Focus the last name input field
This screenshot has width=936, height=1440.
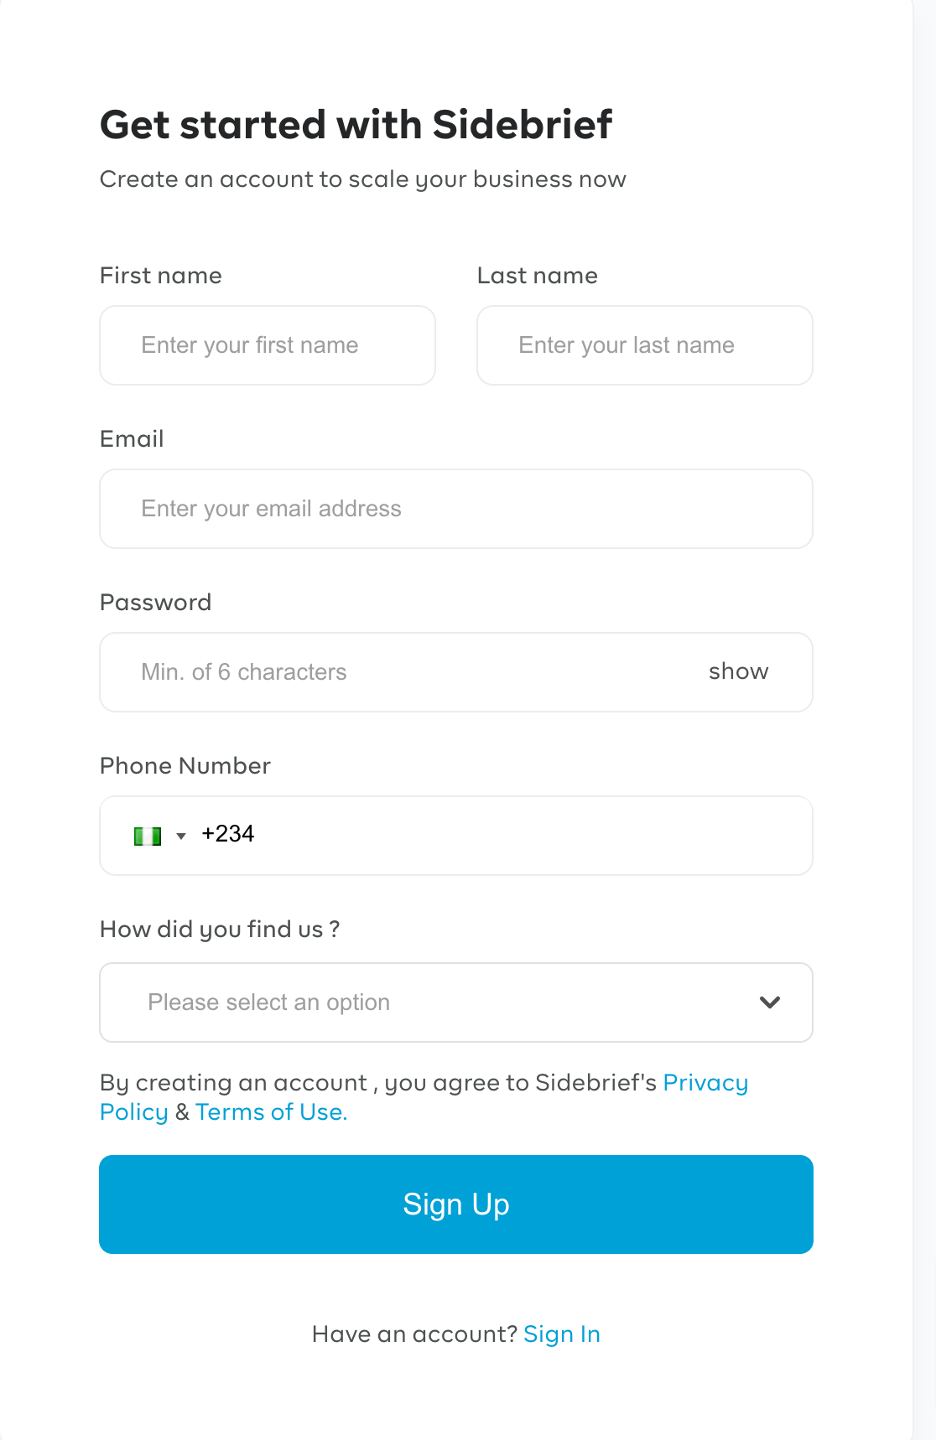tap(645, 345)
